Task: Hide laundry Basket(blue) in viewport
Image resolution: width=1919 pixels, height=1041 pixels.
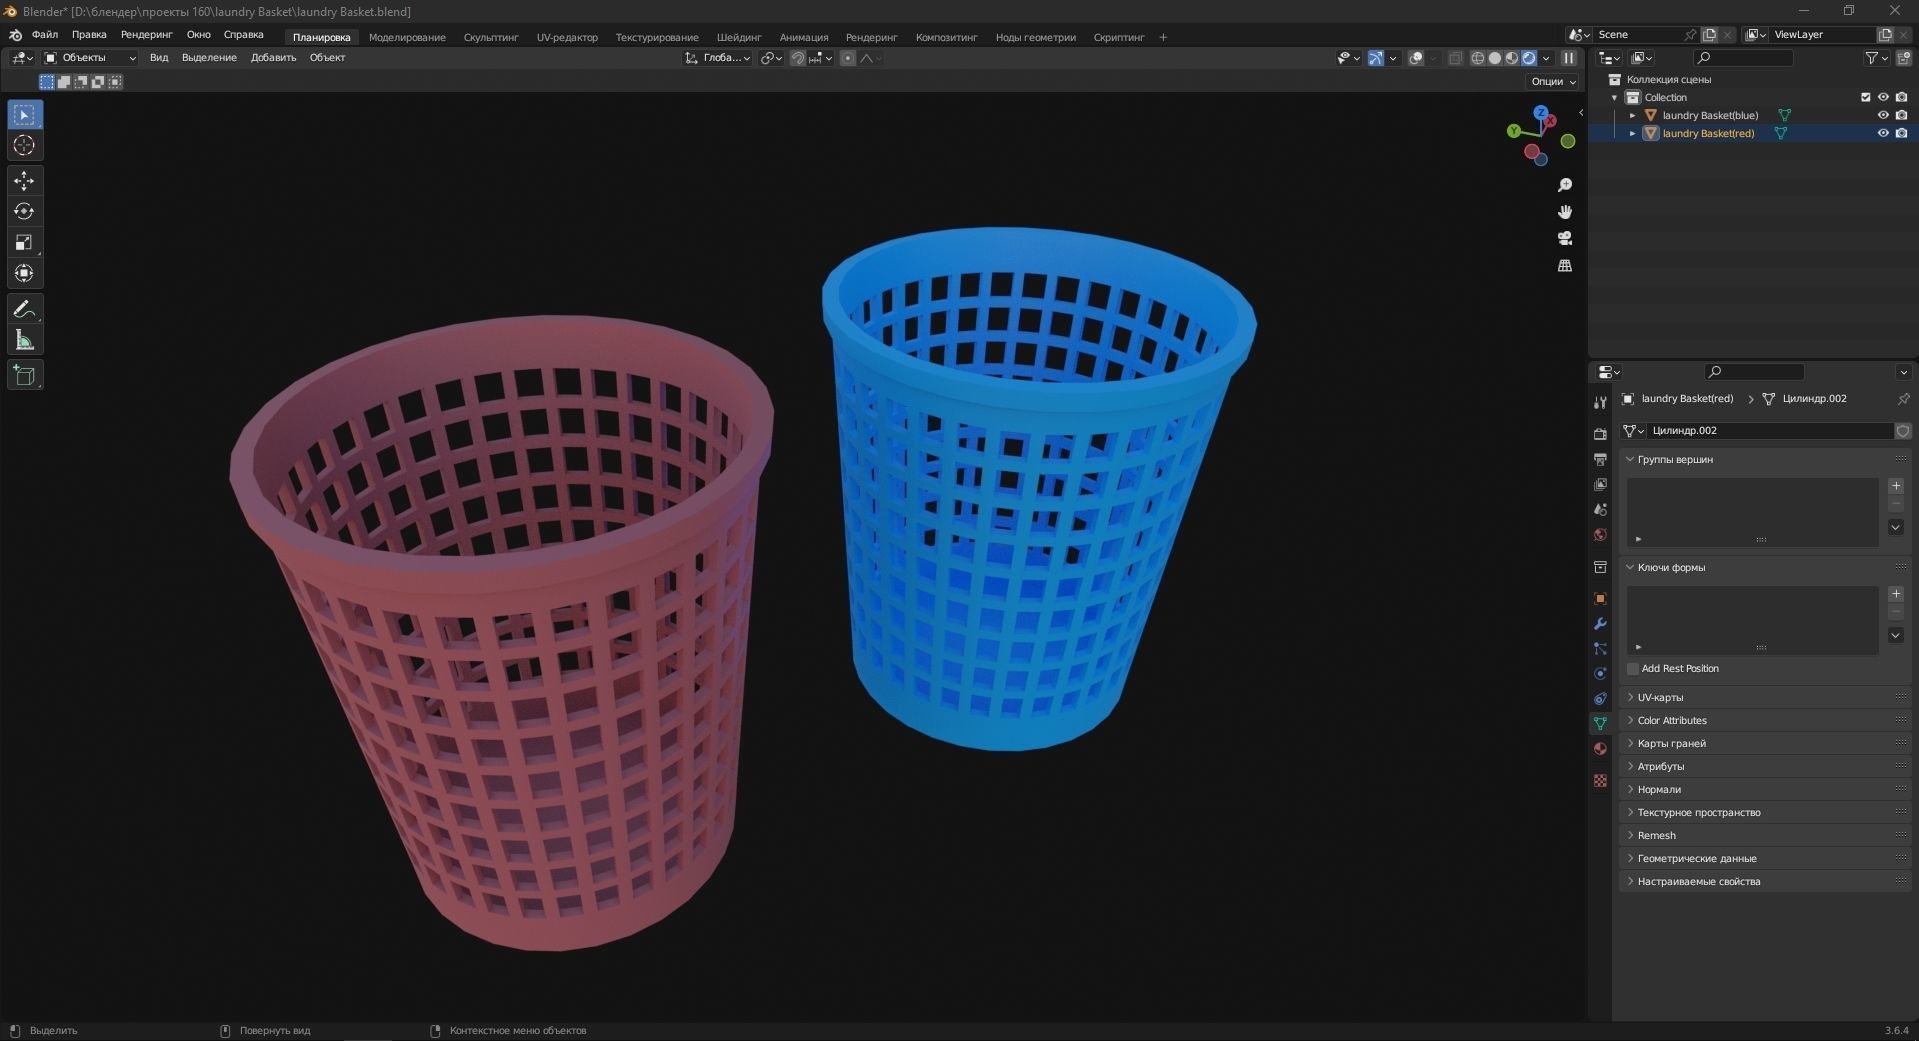Action: (1883, 115)
